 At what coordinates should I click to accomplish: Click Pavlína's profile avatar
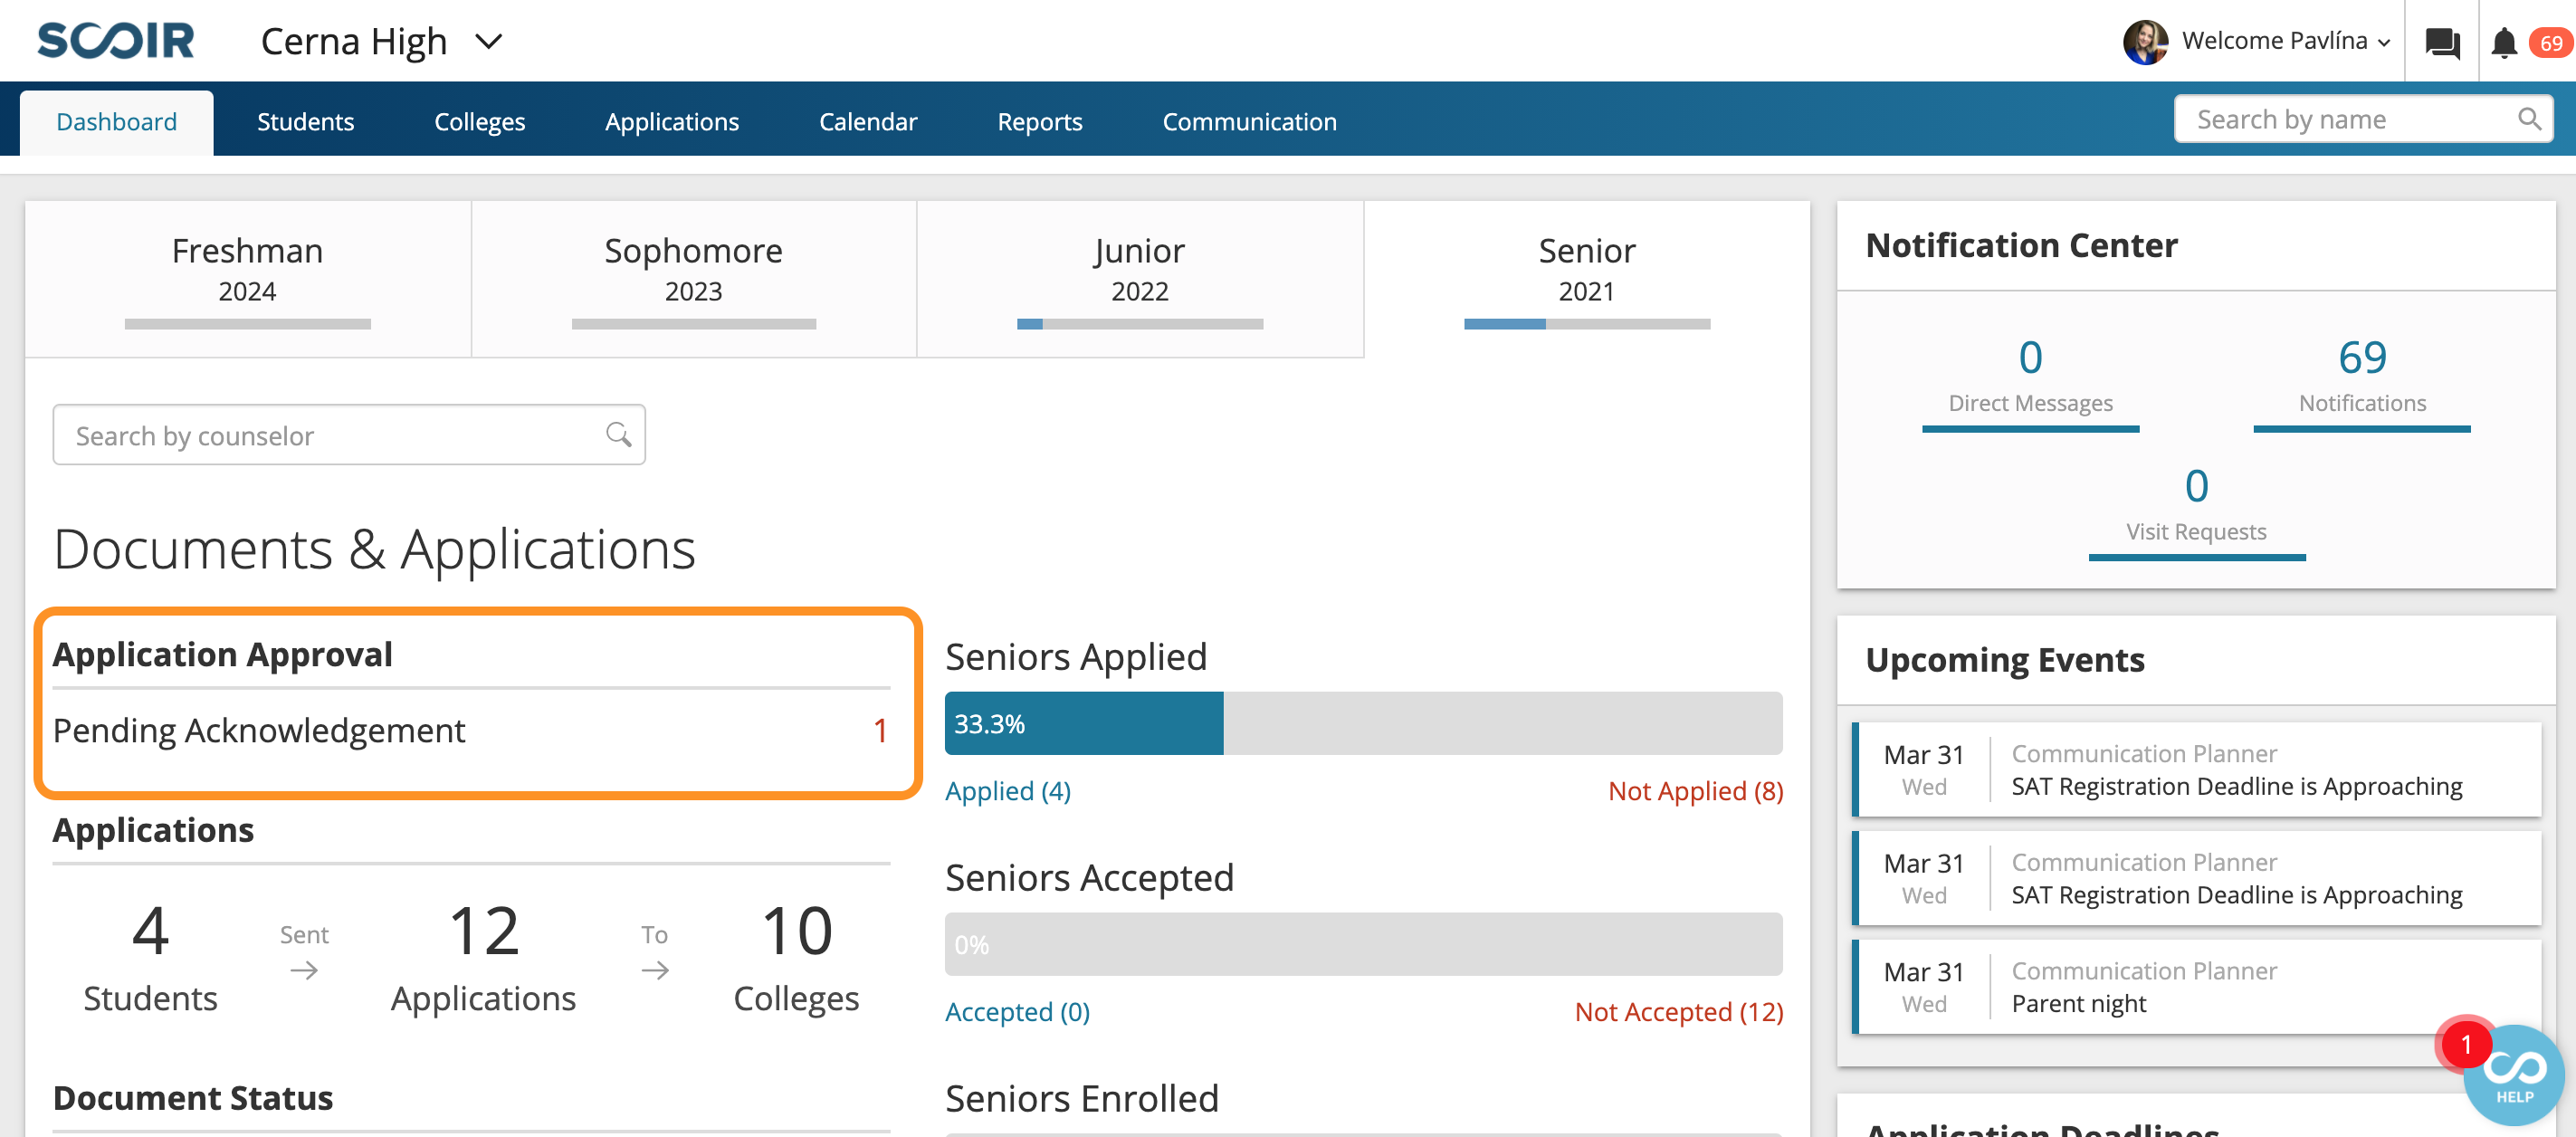point(2145,41)
